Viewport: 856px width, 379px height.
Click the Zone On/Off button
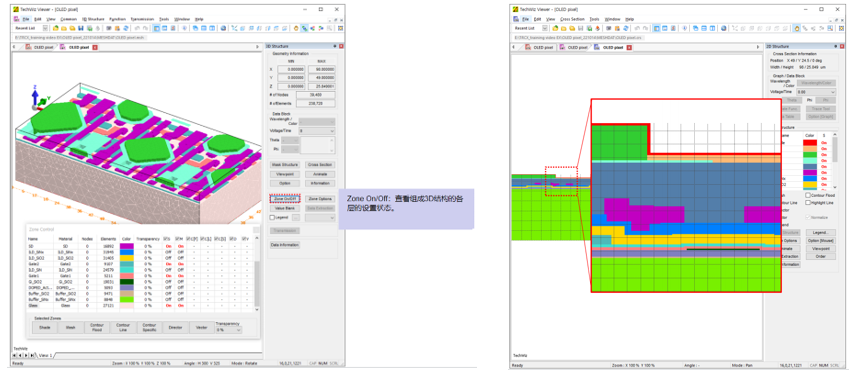coord(285,199)
